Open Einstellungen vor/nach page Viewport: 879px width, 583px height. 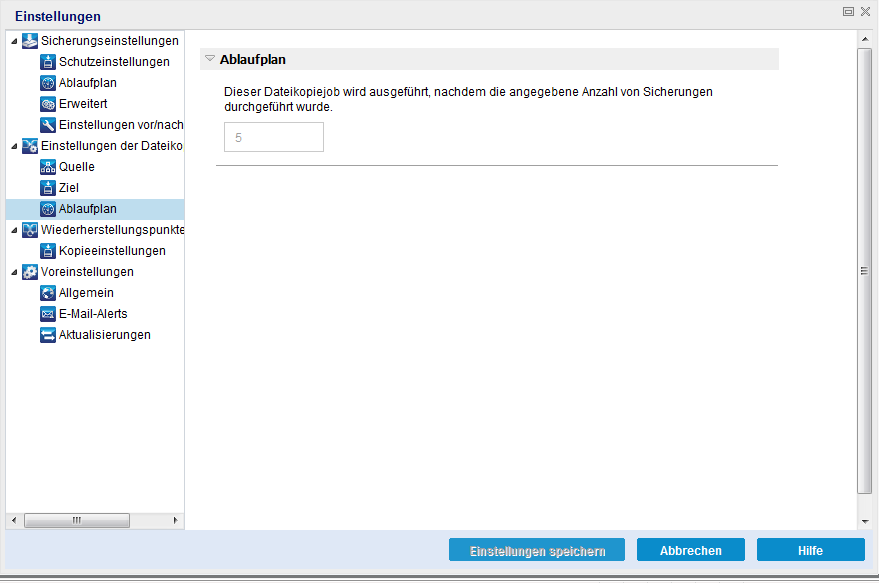121,125
